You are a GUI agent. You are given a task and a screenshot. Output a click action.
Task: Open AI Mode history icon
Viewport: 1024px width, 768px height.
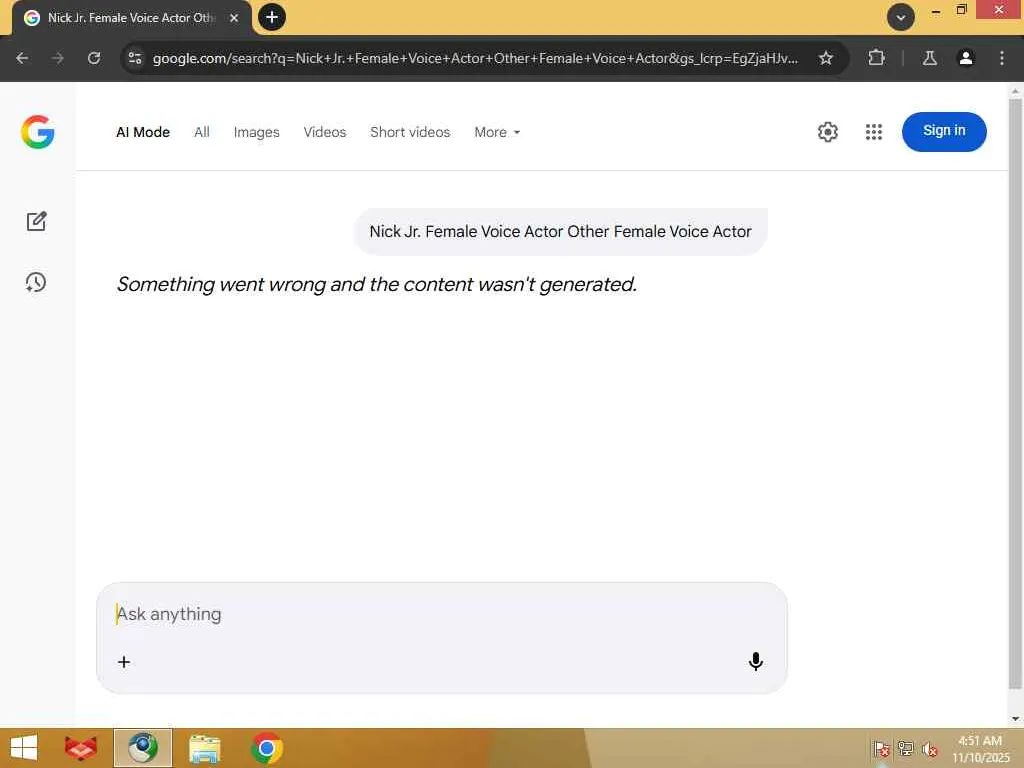pos(36,282)
